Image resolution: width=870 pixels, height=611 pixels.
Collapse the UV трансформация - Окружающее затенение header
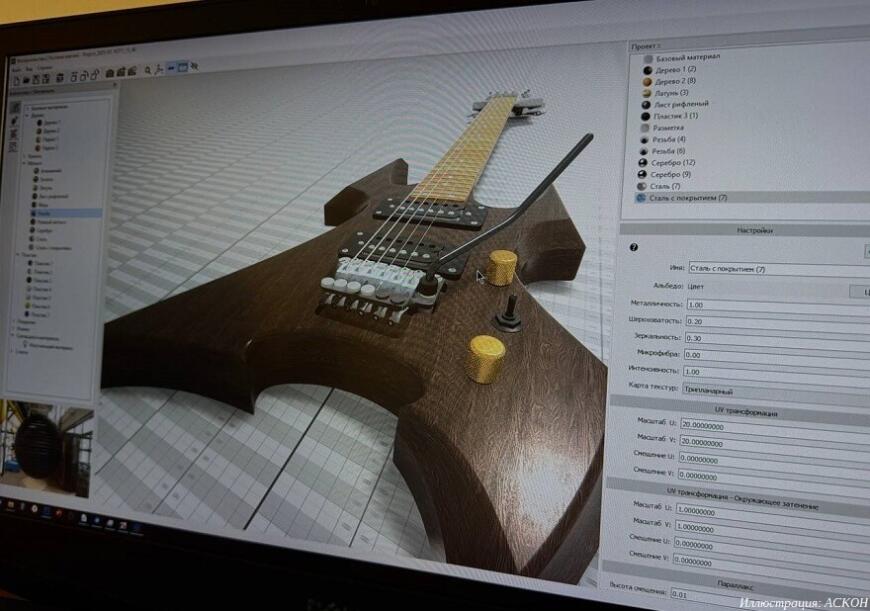point(738,498)
